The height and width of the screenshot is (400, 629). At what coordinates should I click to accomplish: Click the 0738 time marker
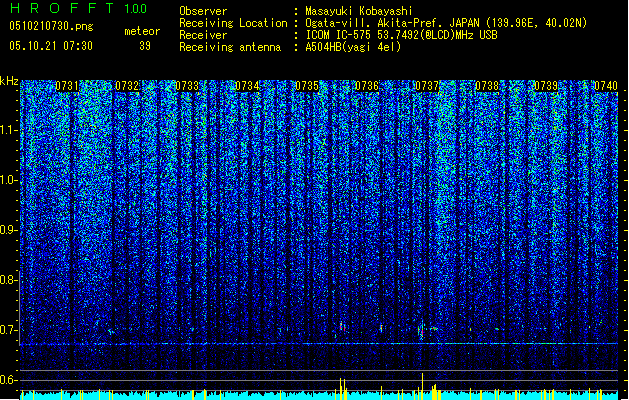click(x=487, y=86)
